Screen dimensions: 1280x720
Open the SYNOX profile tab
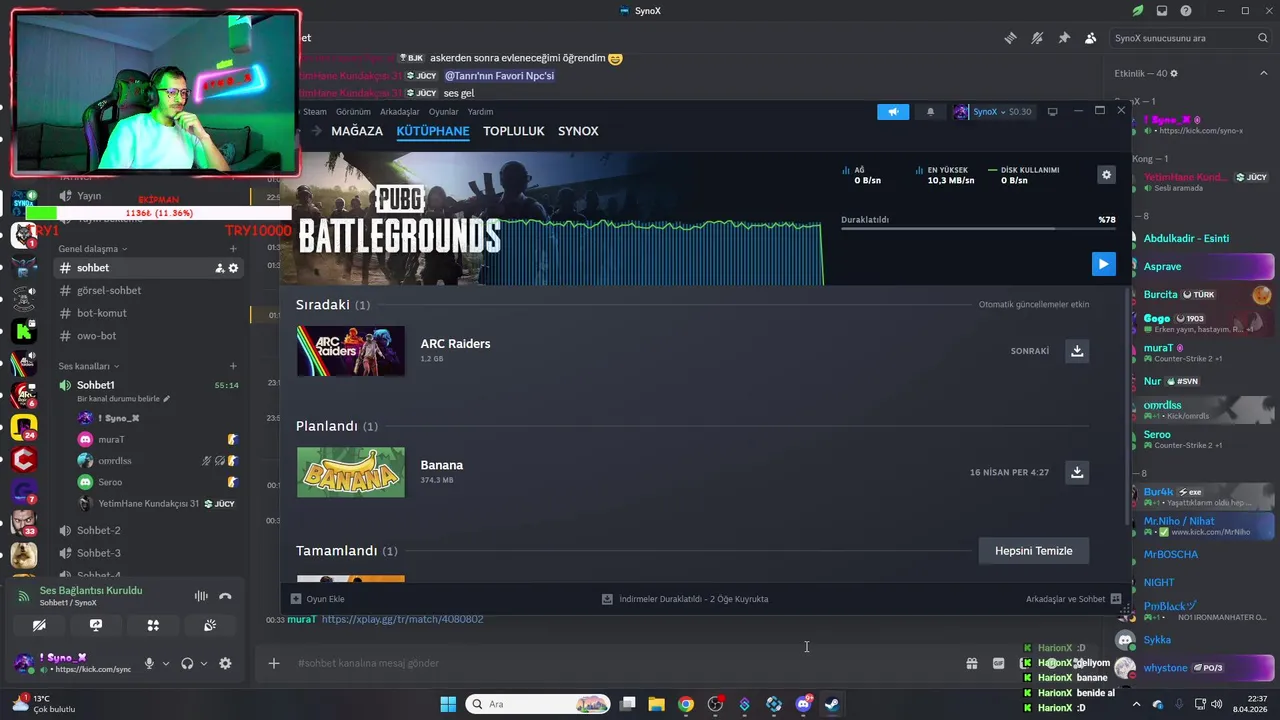pyautogui.click(x=578, y=131)
